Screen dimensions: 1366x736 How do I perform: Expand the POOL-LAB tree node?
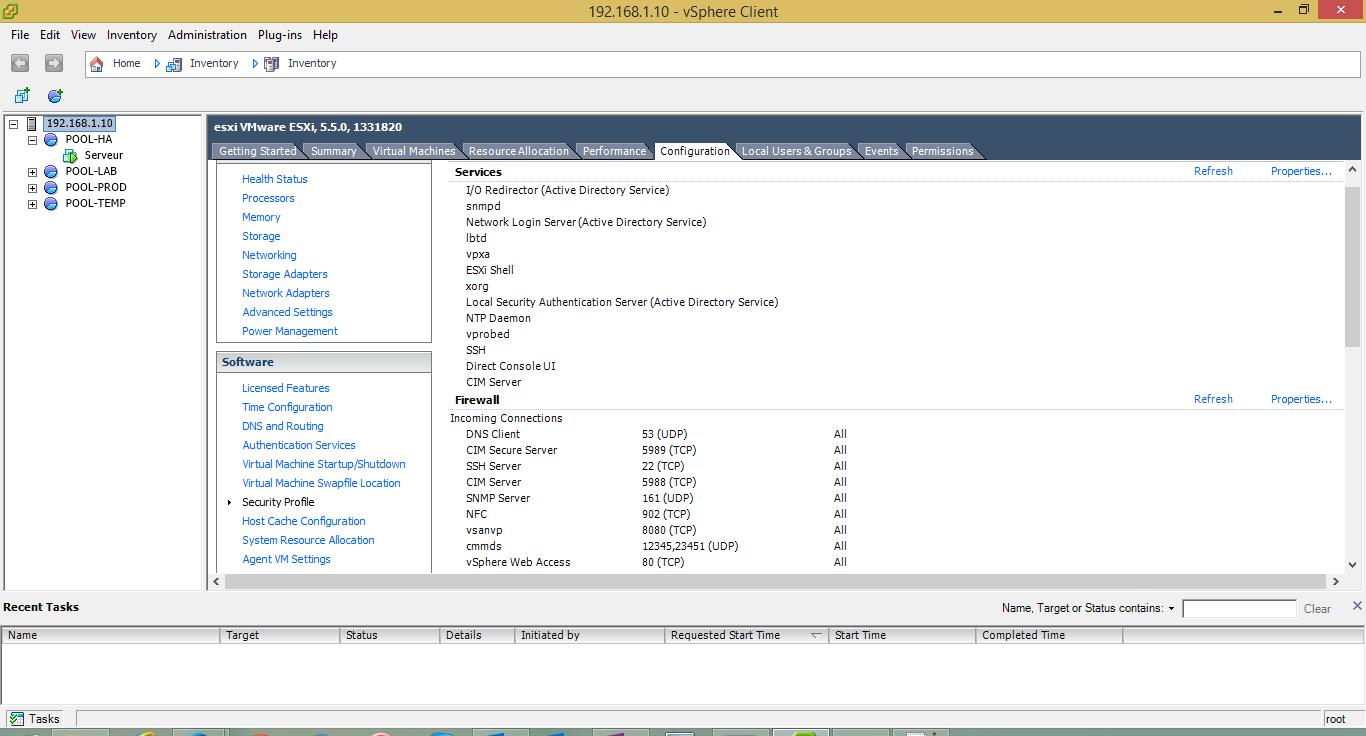pos(32,172)
